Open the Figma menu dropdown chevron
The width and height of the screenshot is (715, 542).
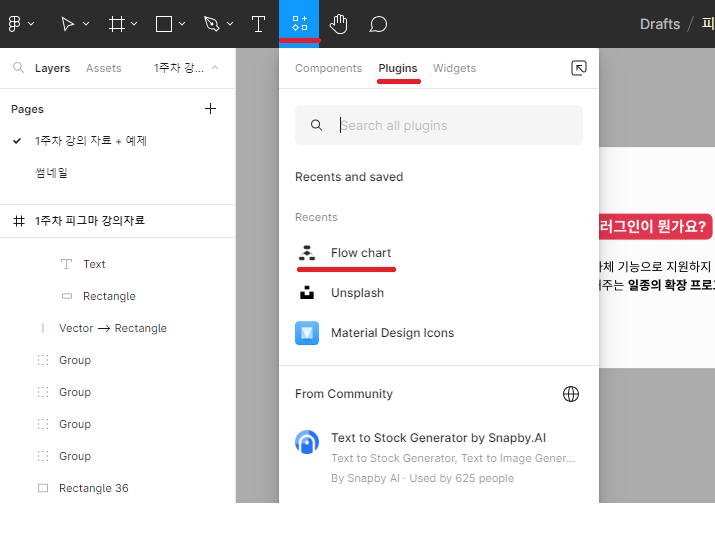31,24
